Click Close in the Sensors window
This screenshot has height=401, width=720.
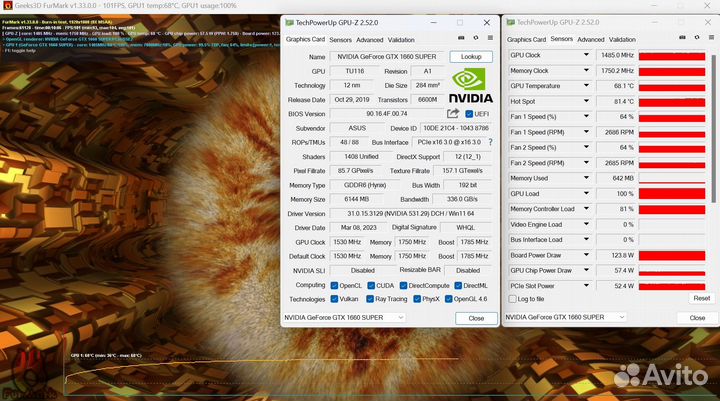coord(697,318)
